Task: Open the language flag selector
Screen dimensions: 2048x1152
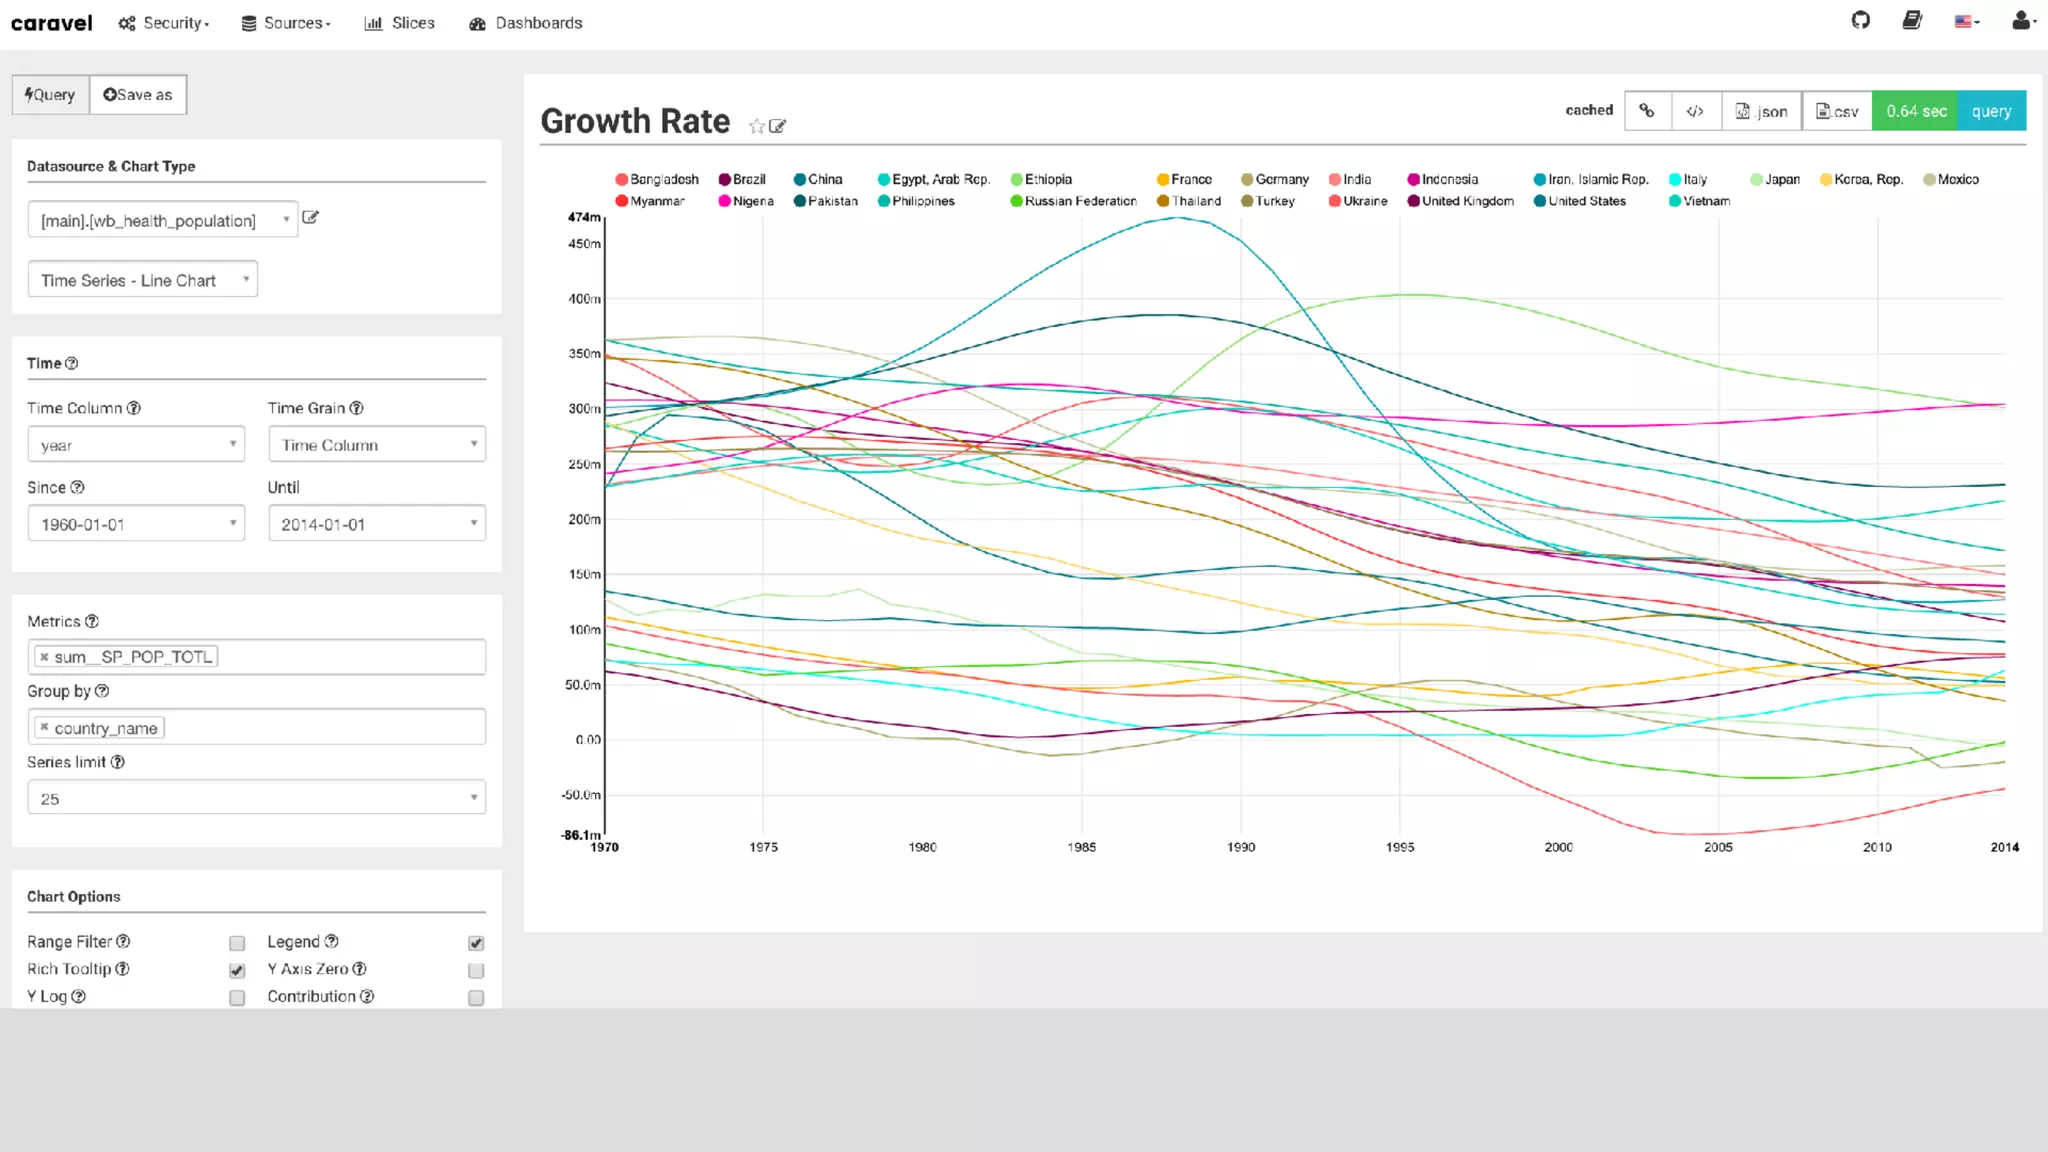Action: click(1966, 21)
